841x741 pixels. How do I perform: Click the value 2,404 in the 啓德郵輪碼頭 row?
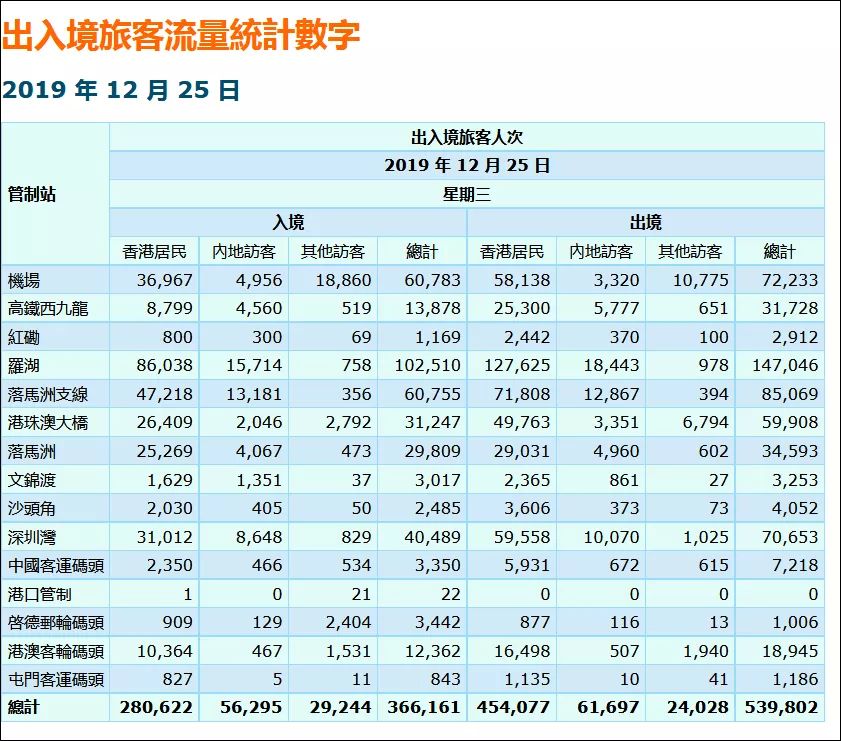(348, 623)
